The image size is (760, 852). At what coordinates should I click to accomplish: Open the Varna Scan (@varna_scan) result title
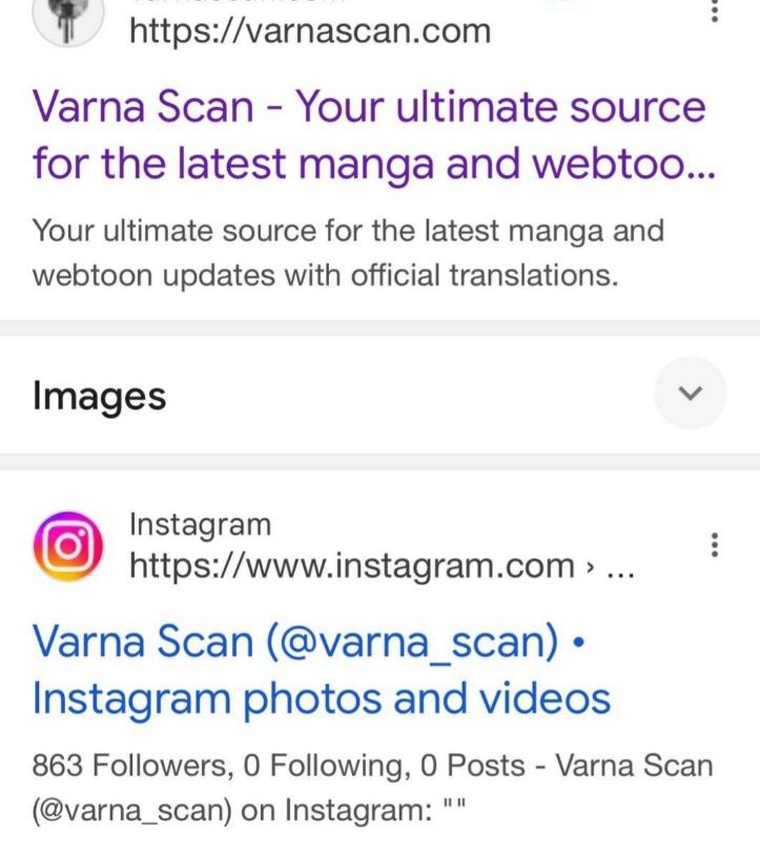point(322,670)
